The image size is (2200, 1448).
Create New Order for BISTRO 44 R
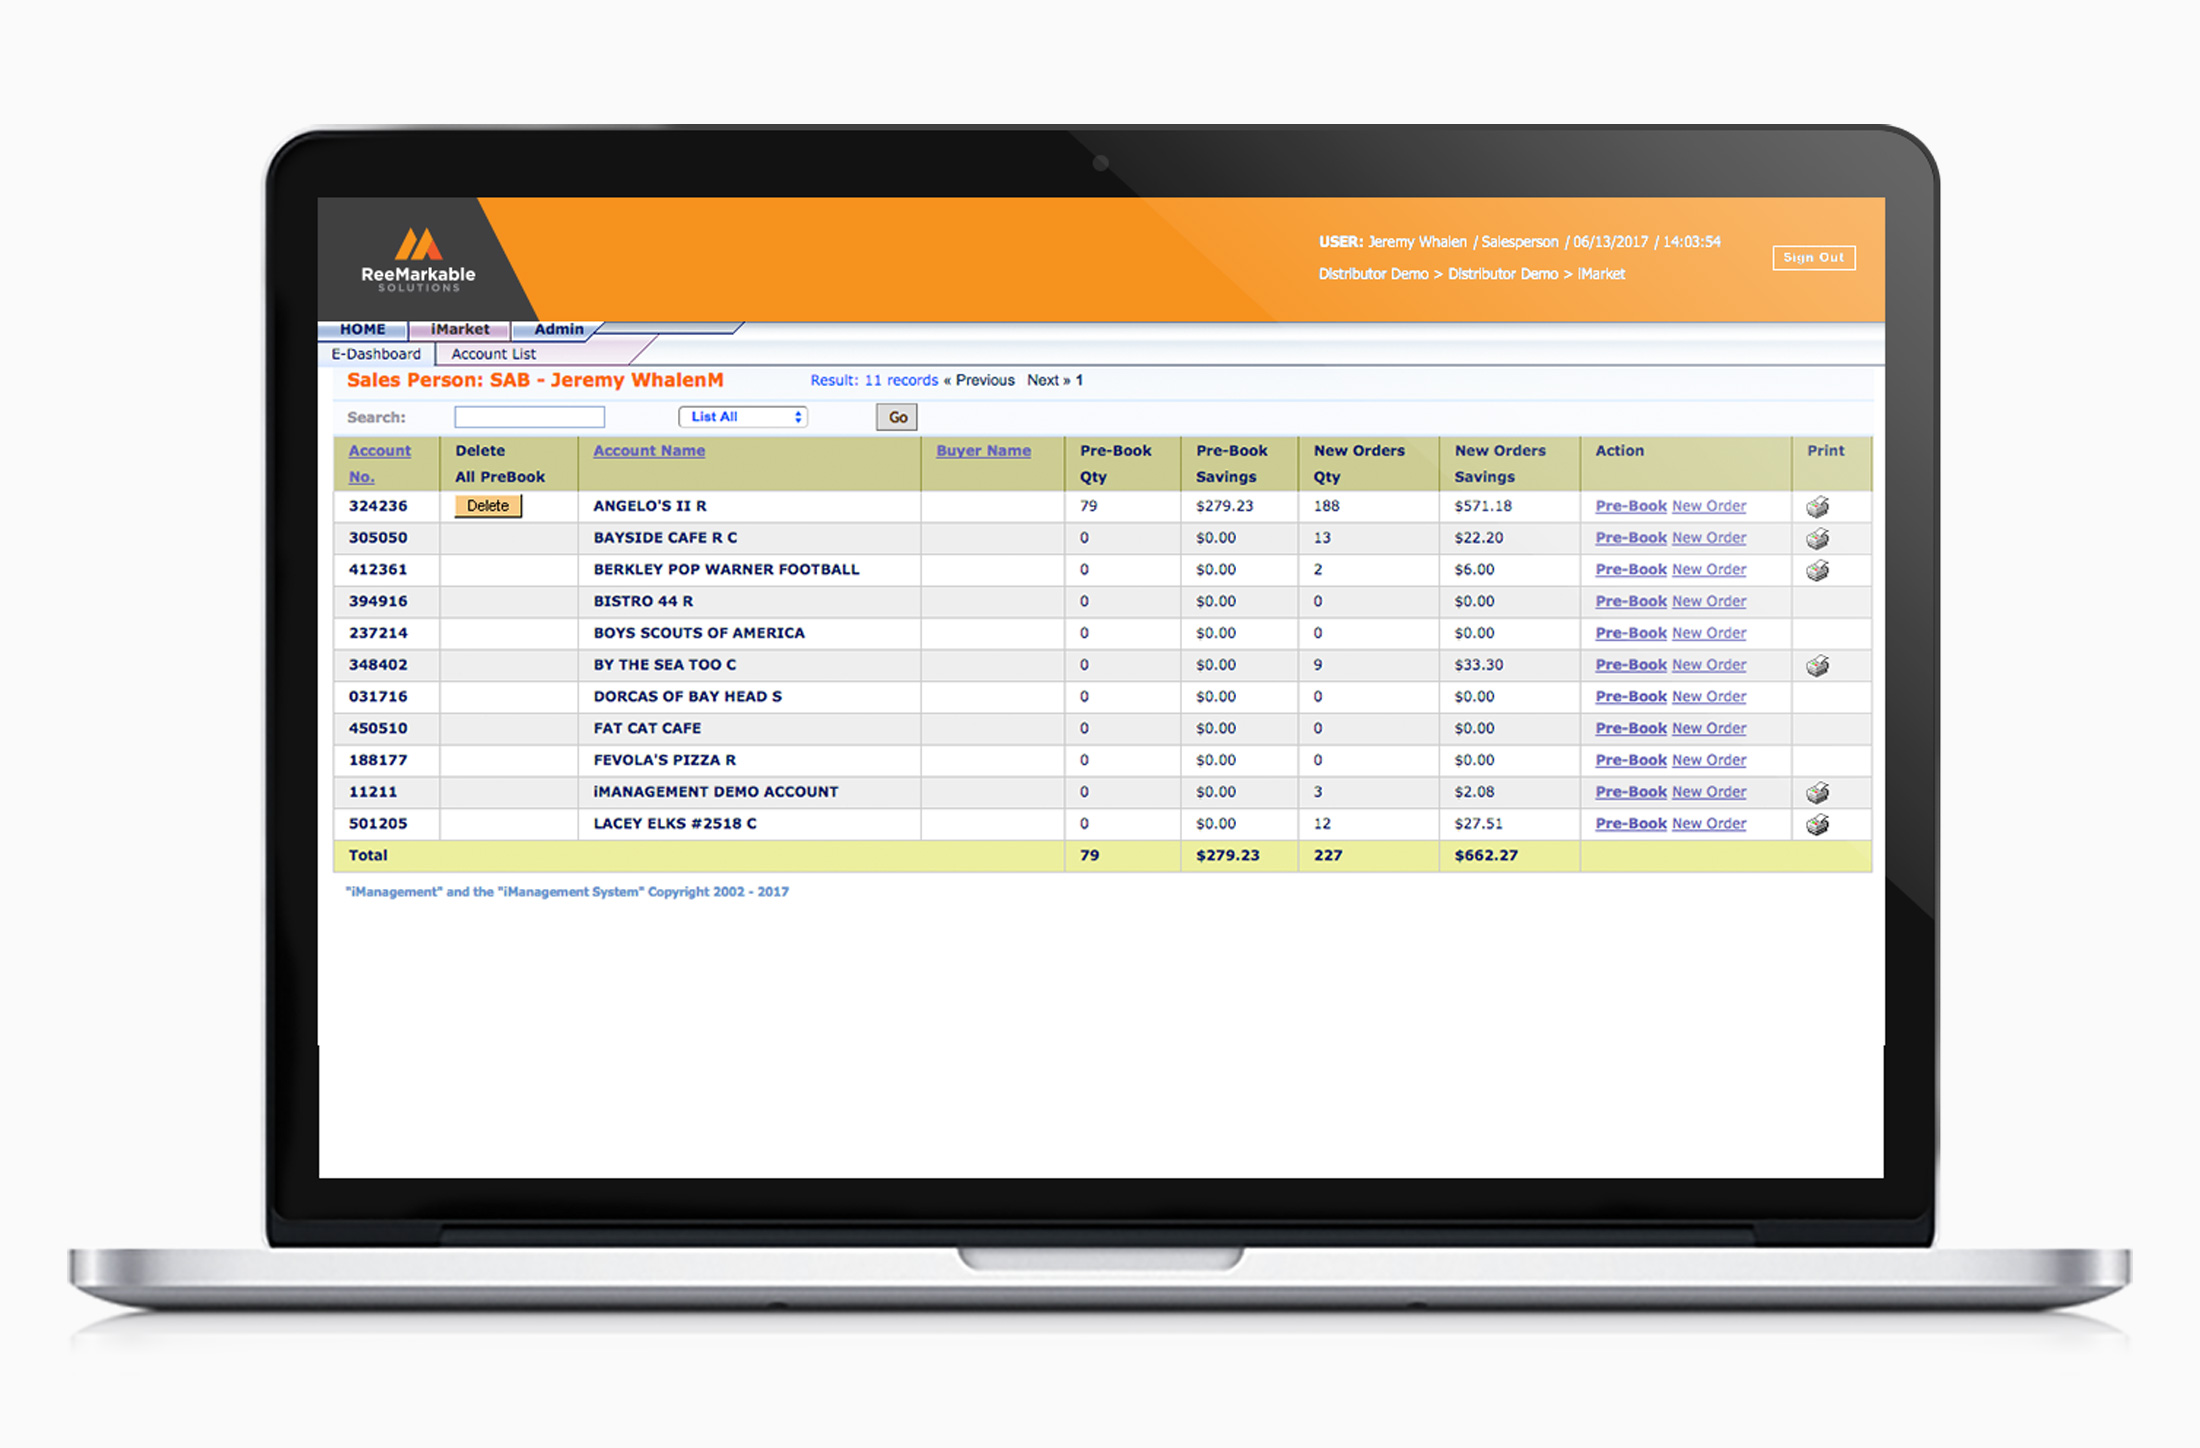(1709, 602)
